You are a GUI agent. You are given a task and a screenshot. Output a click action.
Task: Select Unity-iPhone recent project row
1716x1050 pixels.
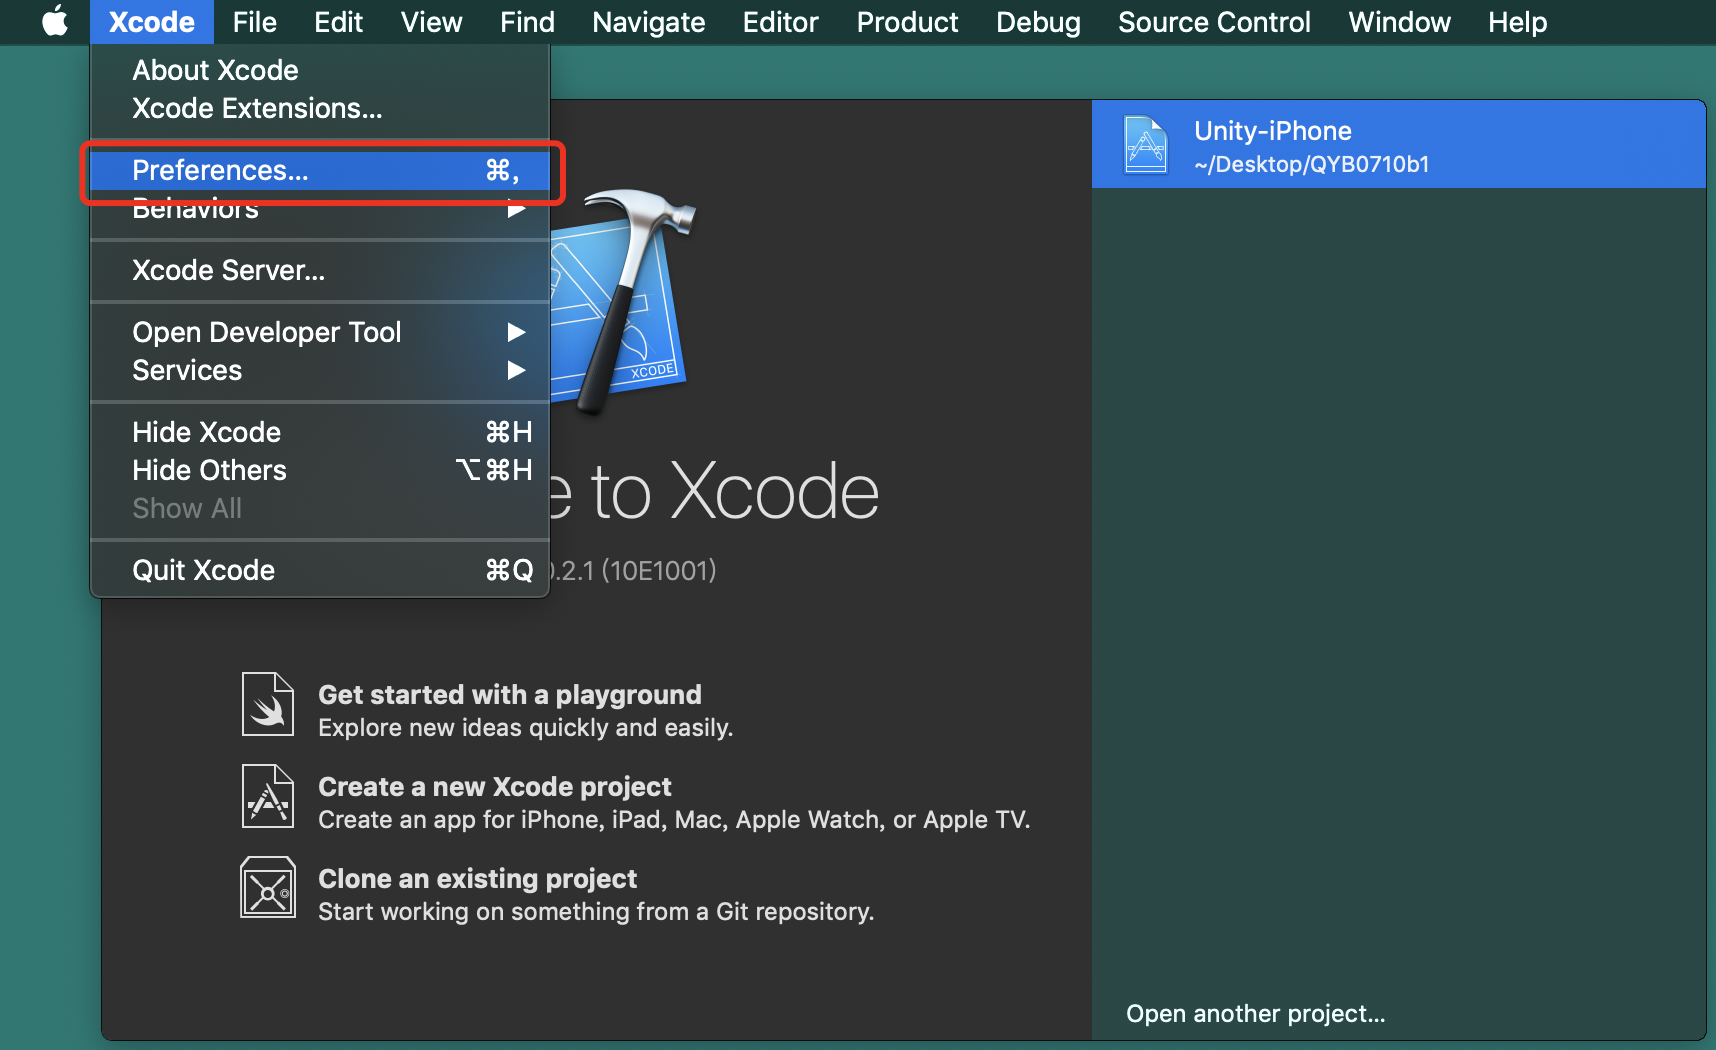point(1398,144)
